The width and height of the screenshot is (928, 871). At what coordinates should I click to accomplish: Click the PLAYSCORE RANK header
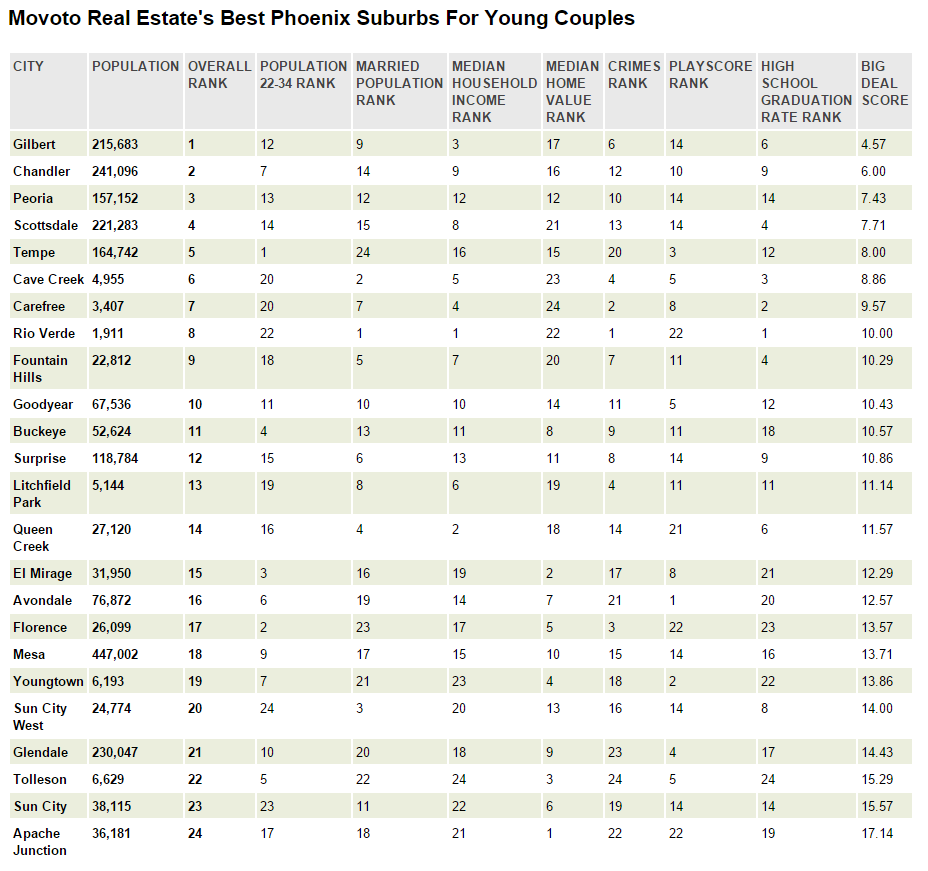[710, 75]
